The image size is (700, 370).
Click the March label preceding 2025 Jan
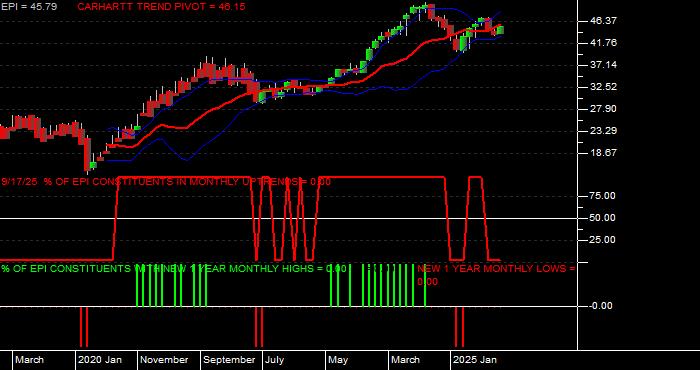pos(405,360)
